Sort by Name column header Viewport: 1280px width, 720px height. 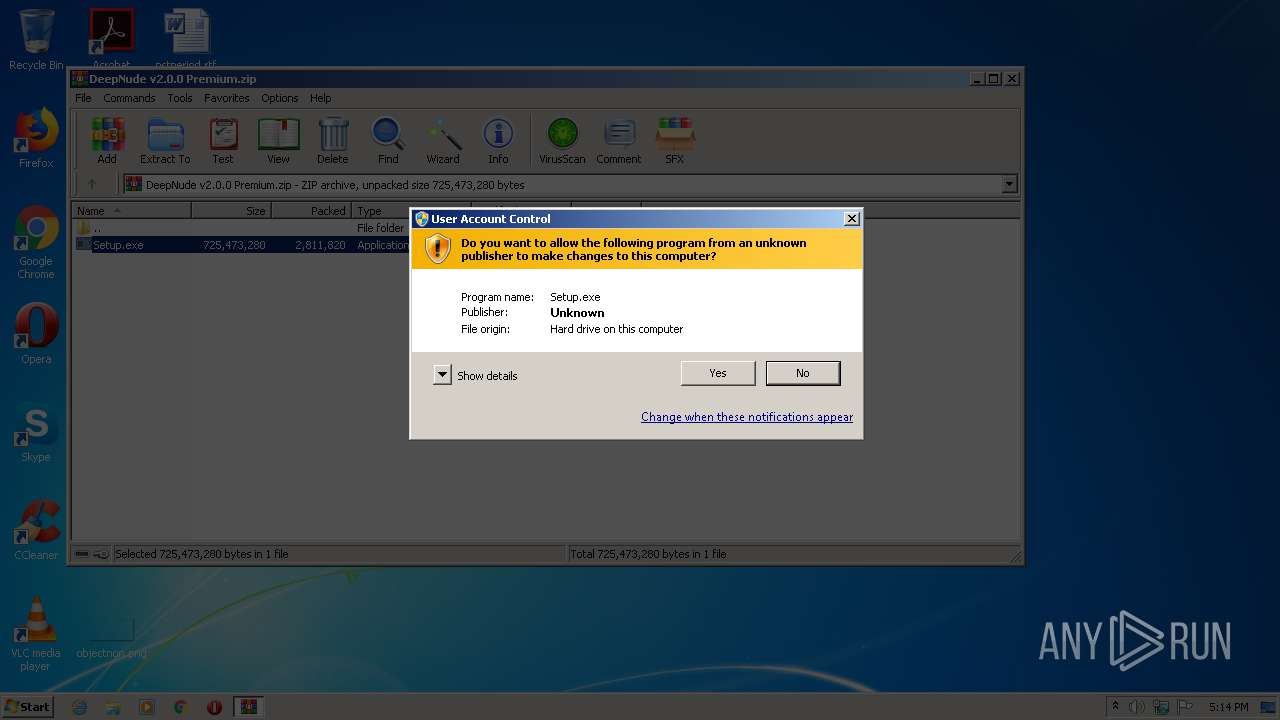click(132, 211)
